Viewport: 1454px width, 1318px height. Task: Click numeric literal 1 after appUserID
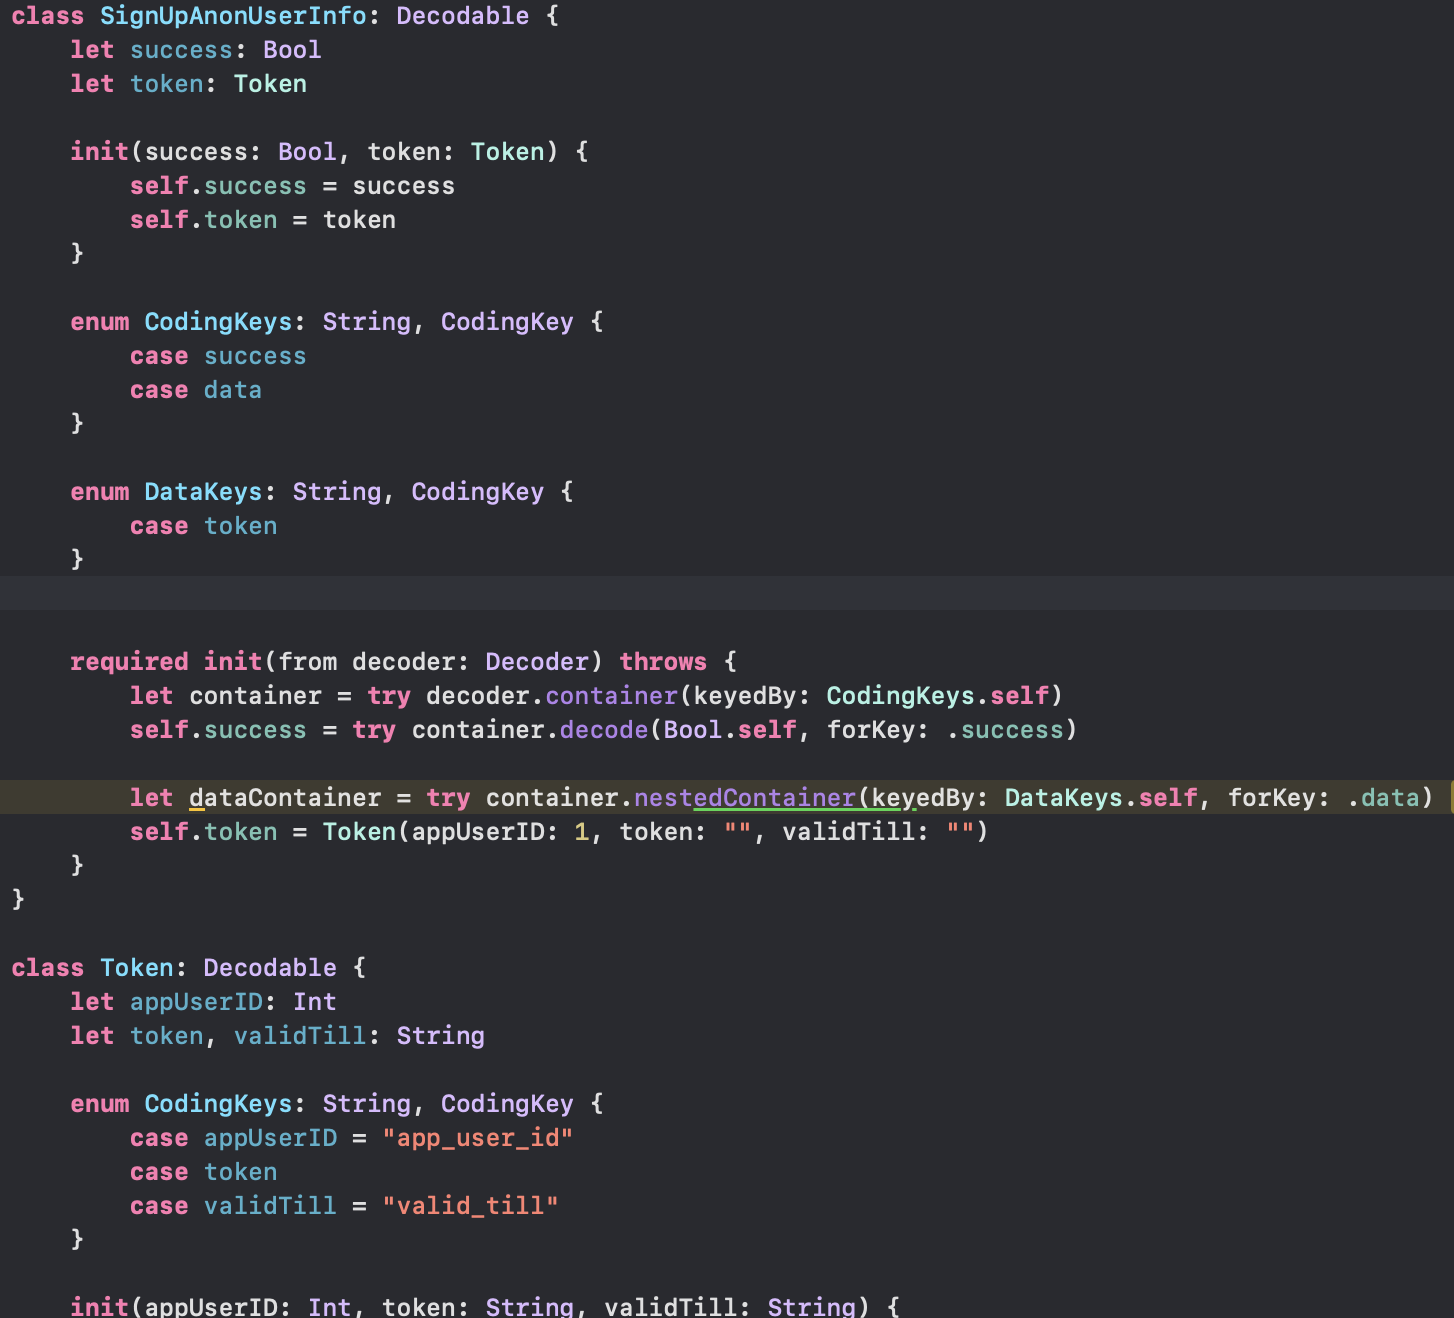pos(582,832)
